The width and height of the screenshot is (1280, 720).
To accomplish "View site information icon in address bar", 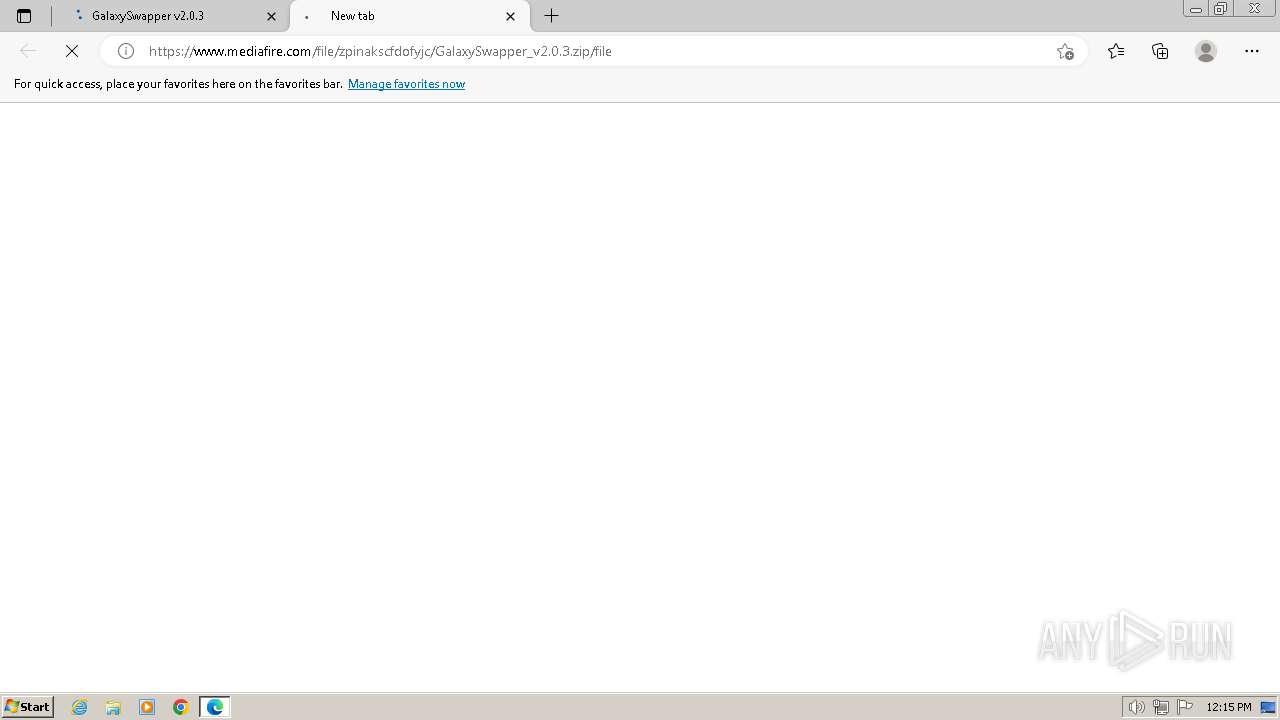I will [x=126, y=51].
